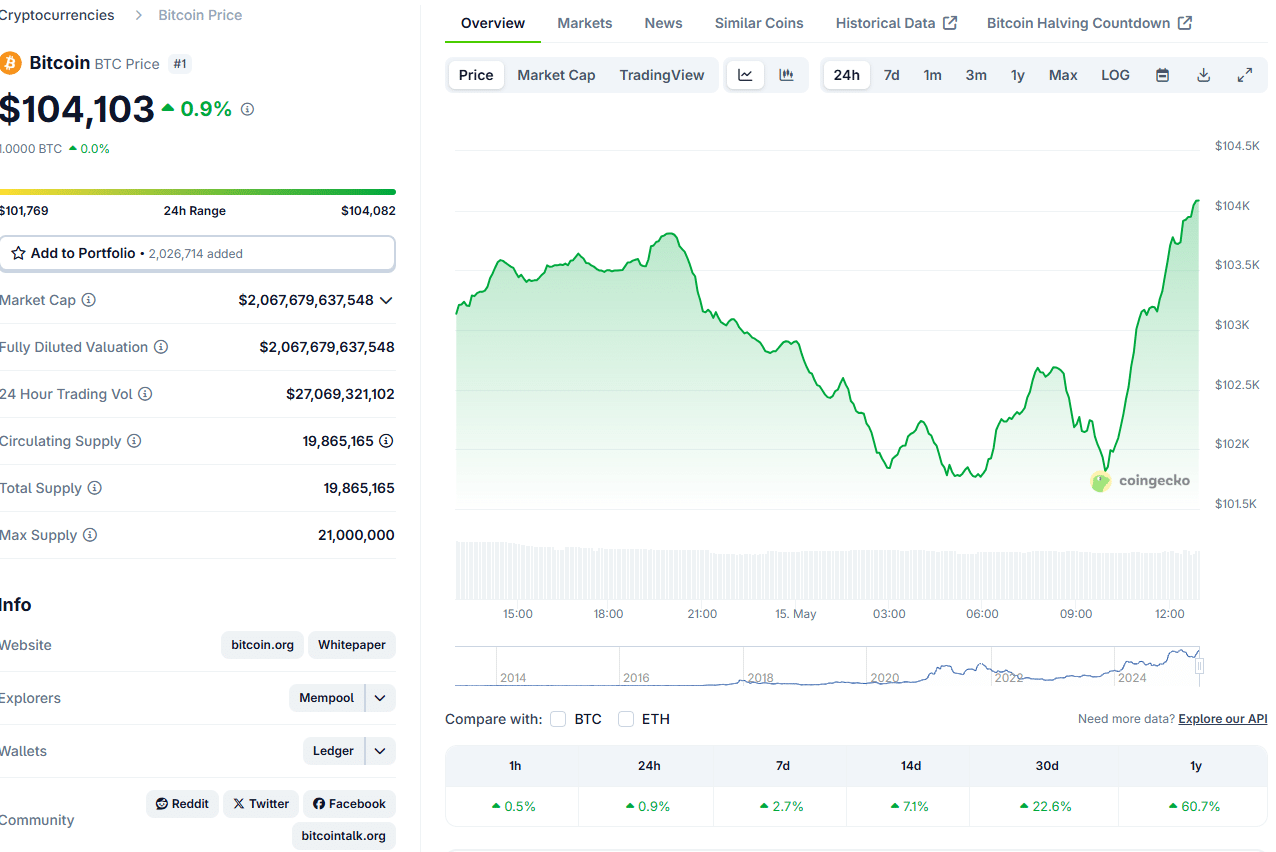
Task: Click the #1 rank badge
Action: (x=180, y=64)
